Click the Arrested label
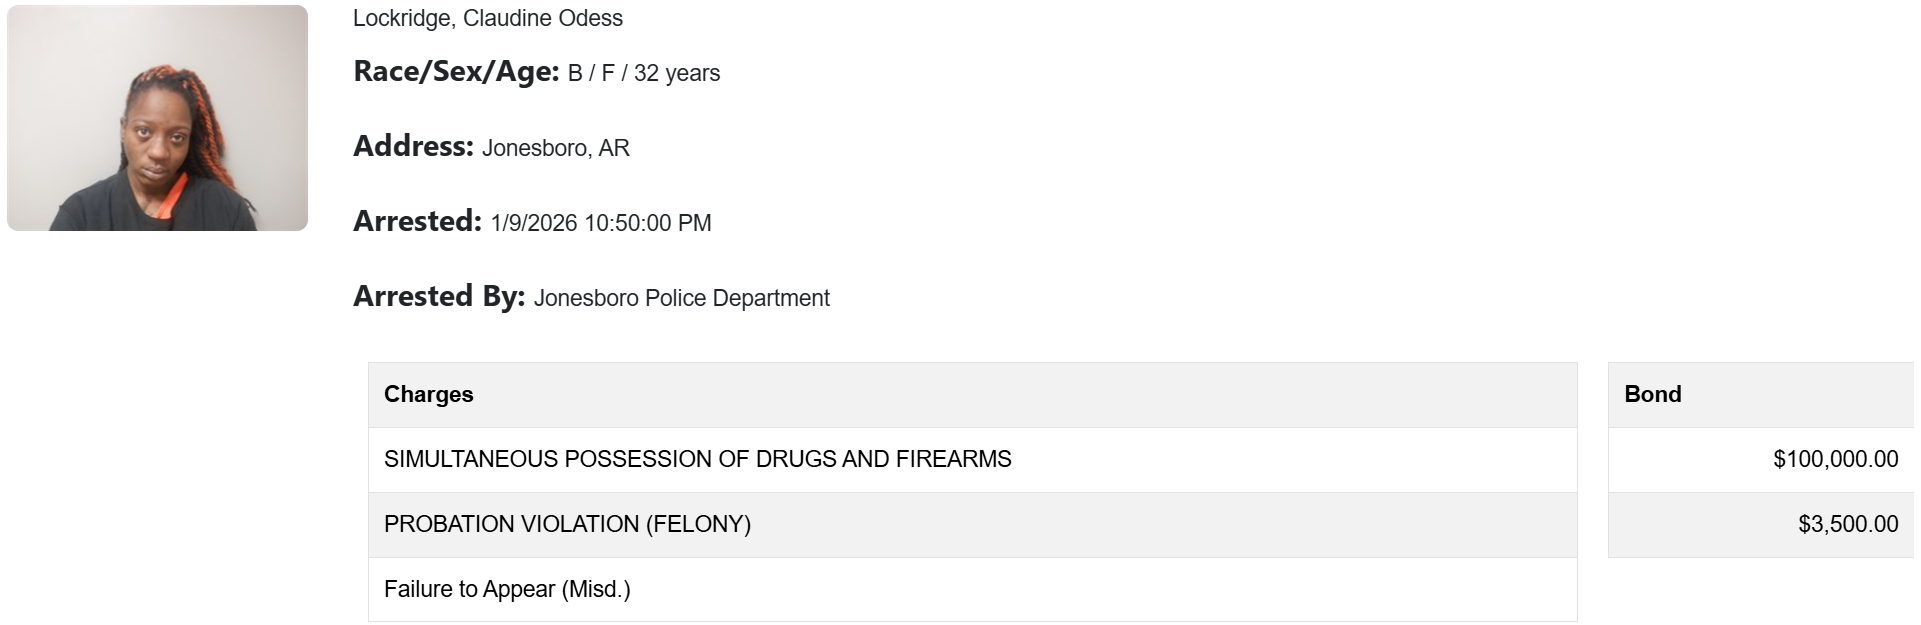Screen dimensions: 1921x625 417,221
